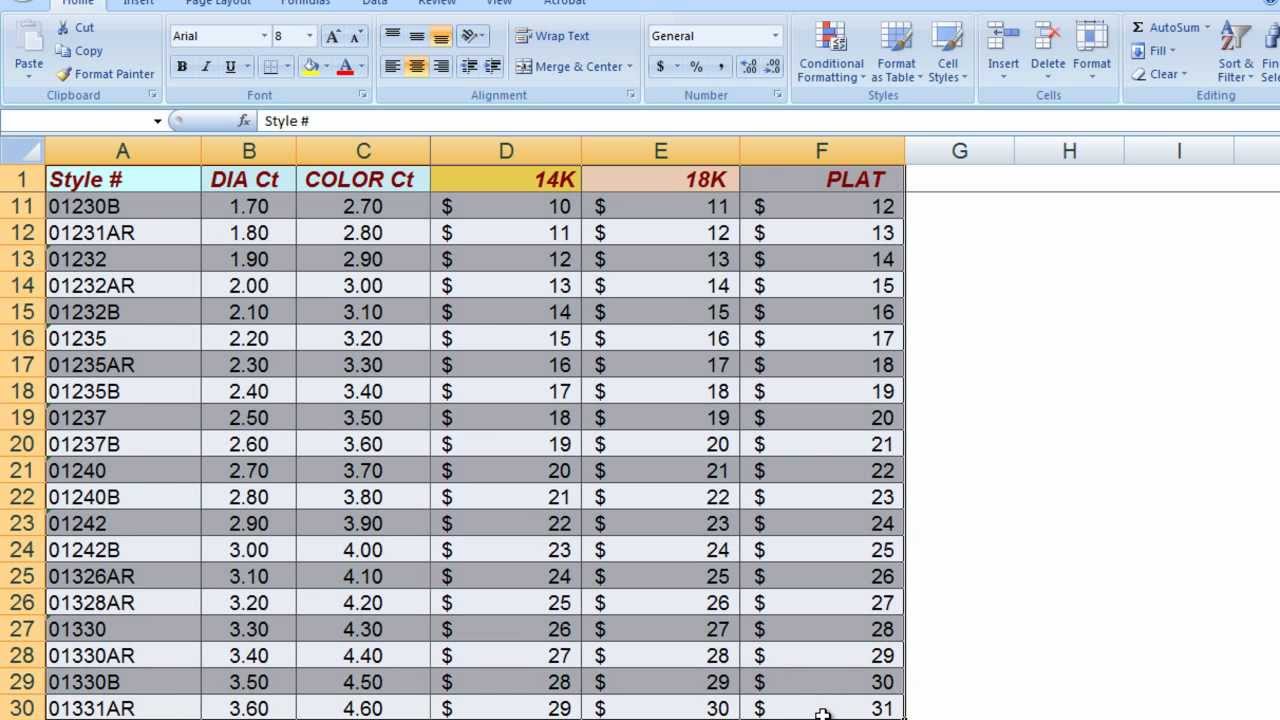Open the Fill options
This screenshot has width=1280, height=720.
[x=1153, y=51]
